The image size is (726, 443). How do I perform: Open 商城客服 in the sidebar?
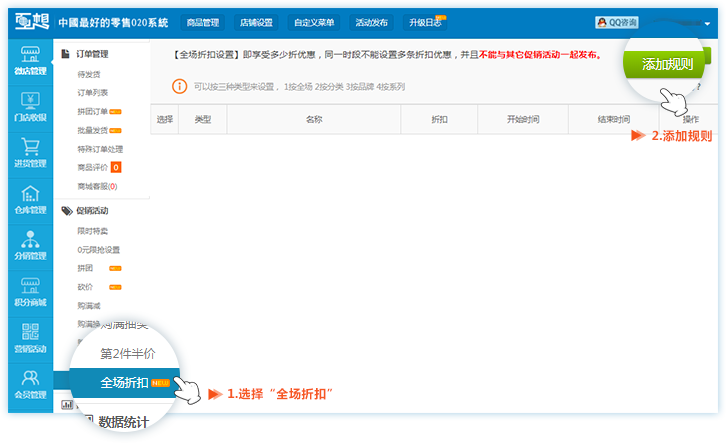(x=97, y=187)
